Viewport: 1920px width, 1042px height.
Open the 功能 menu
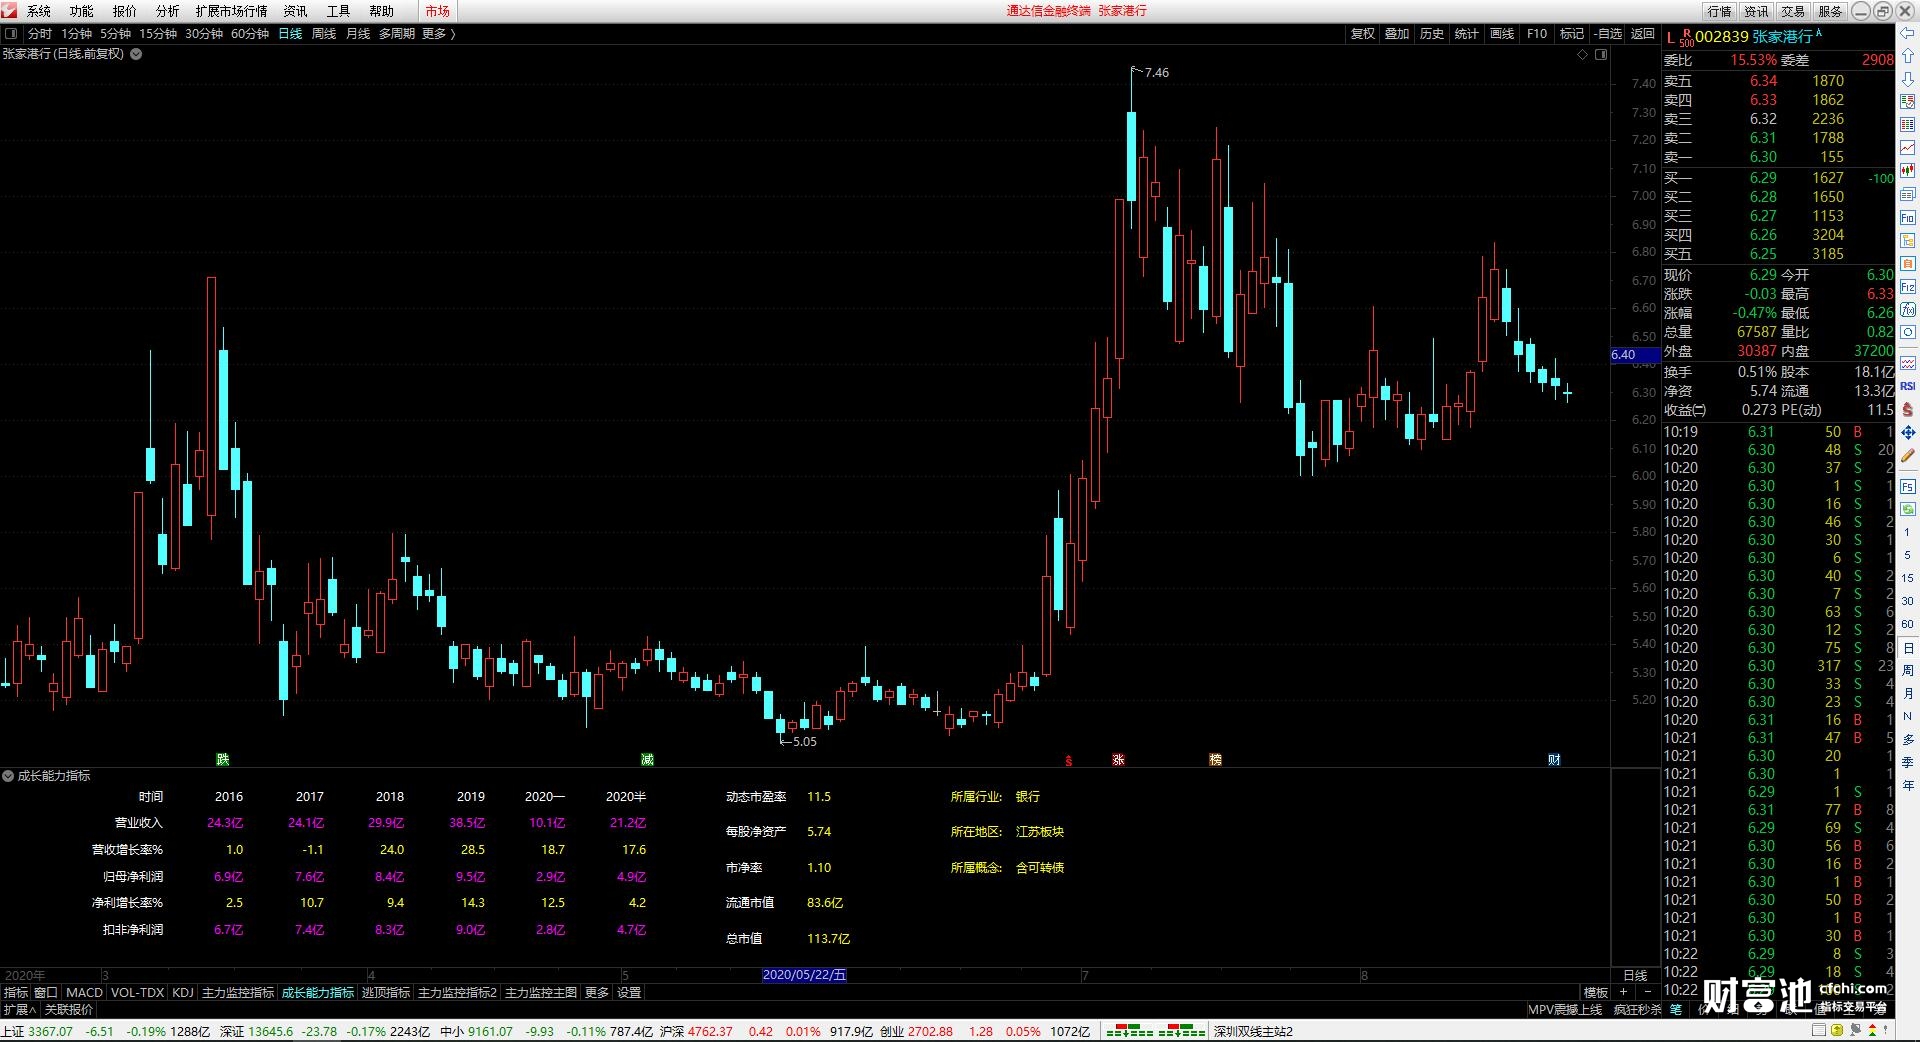[82, 11]
